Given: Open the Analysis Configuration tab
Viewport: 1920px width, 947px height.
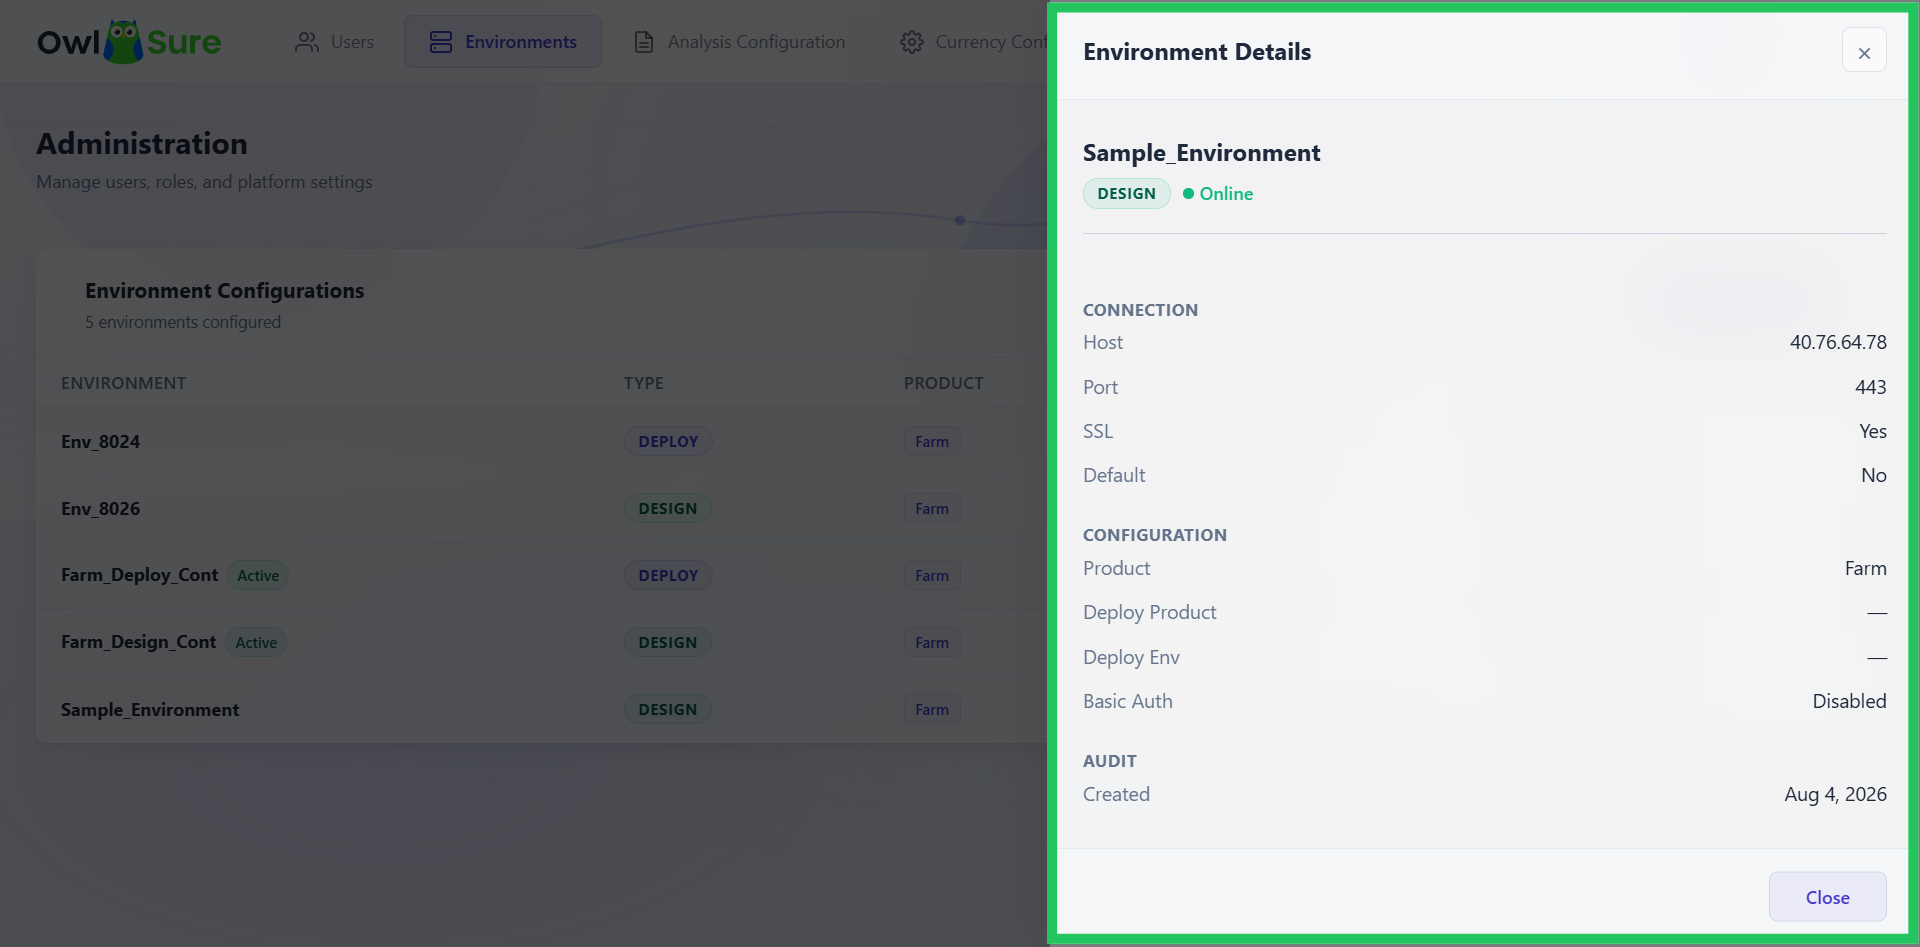Looking at the screenshot, I should tap(740, 42).
